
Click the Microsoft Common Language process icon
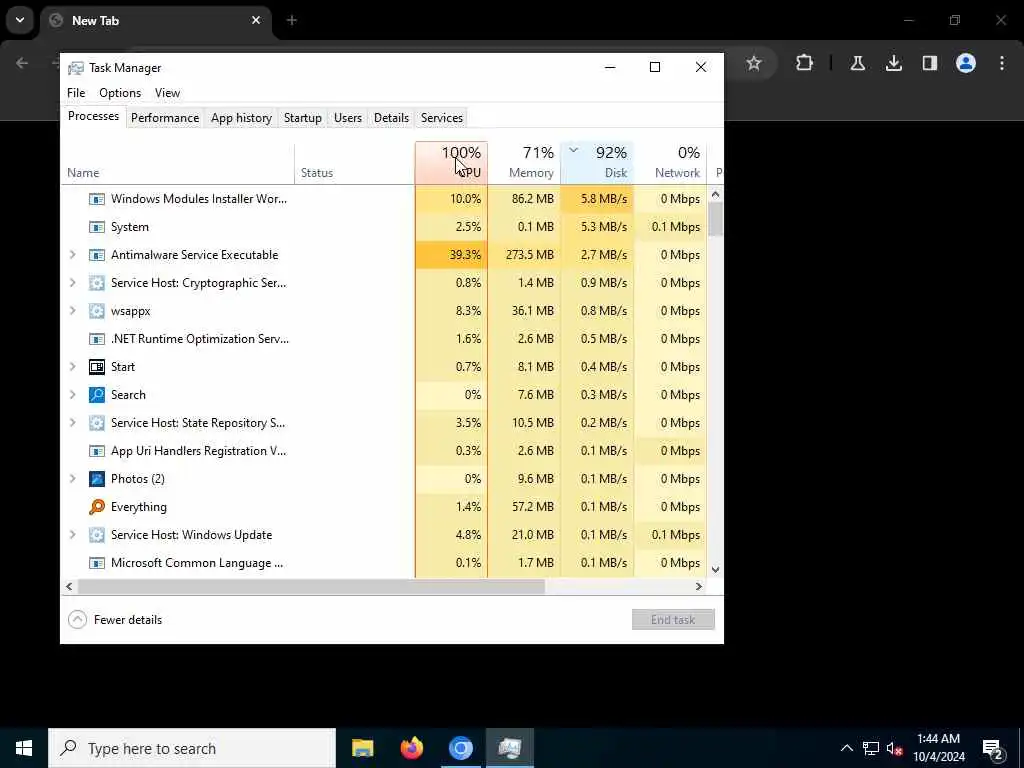(97, 564)
